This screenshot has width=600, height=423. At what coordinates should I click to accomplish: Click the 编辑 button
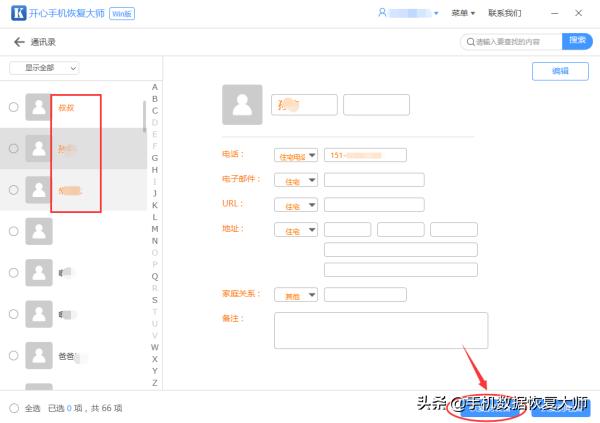coord(560,71)
